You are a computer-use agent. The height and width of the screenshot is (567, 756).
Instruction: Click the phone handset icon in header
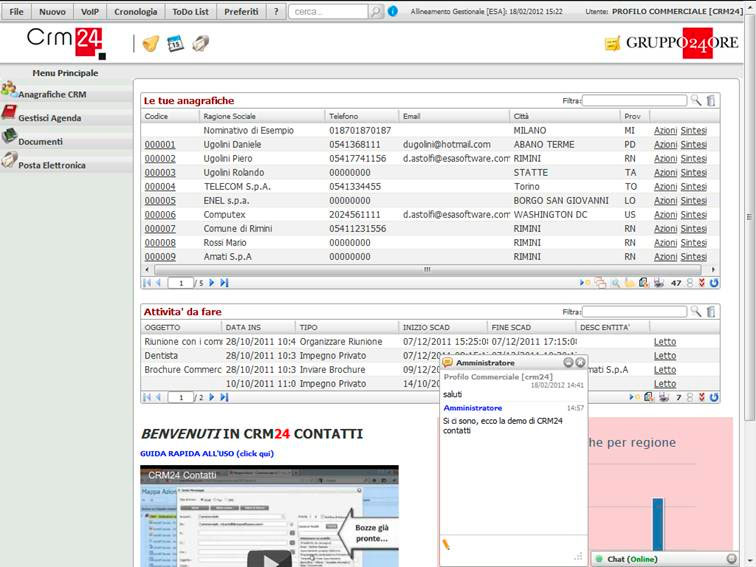(x=201, y=44)
